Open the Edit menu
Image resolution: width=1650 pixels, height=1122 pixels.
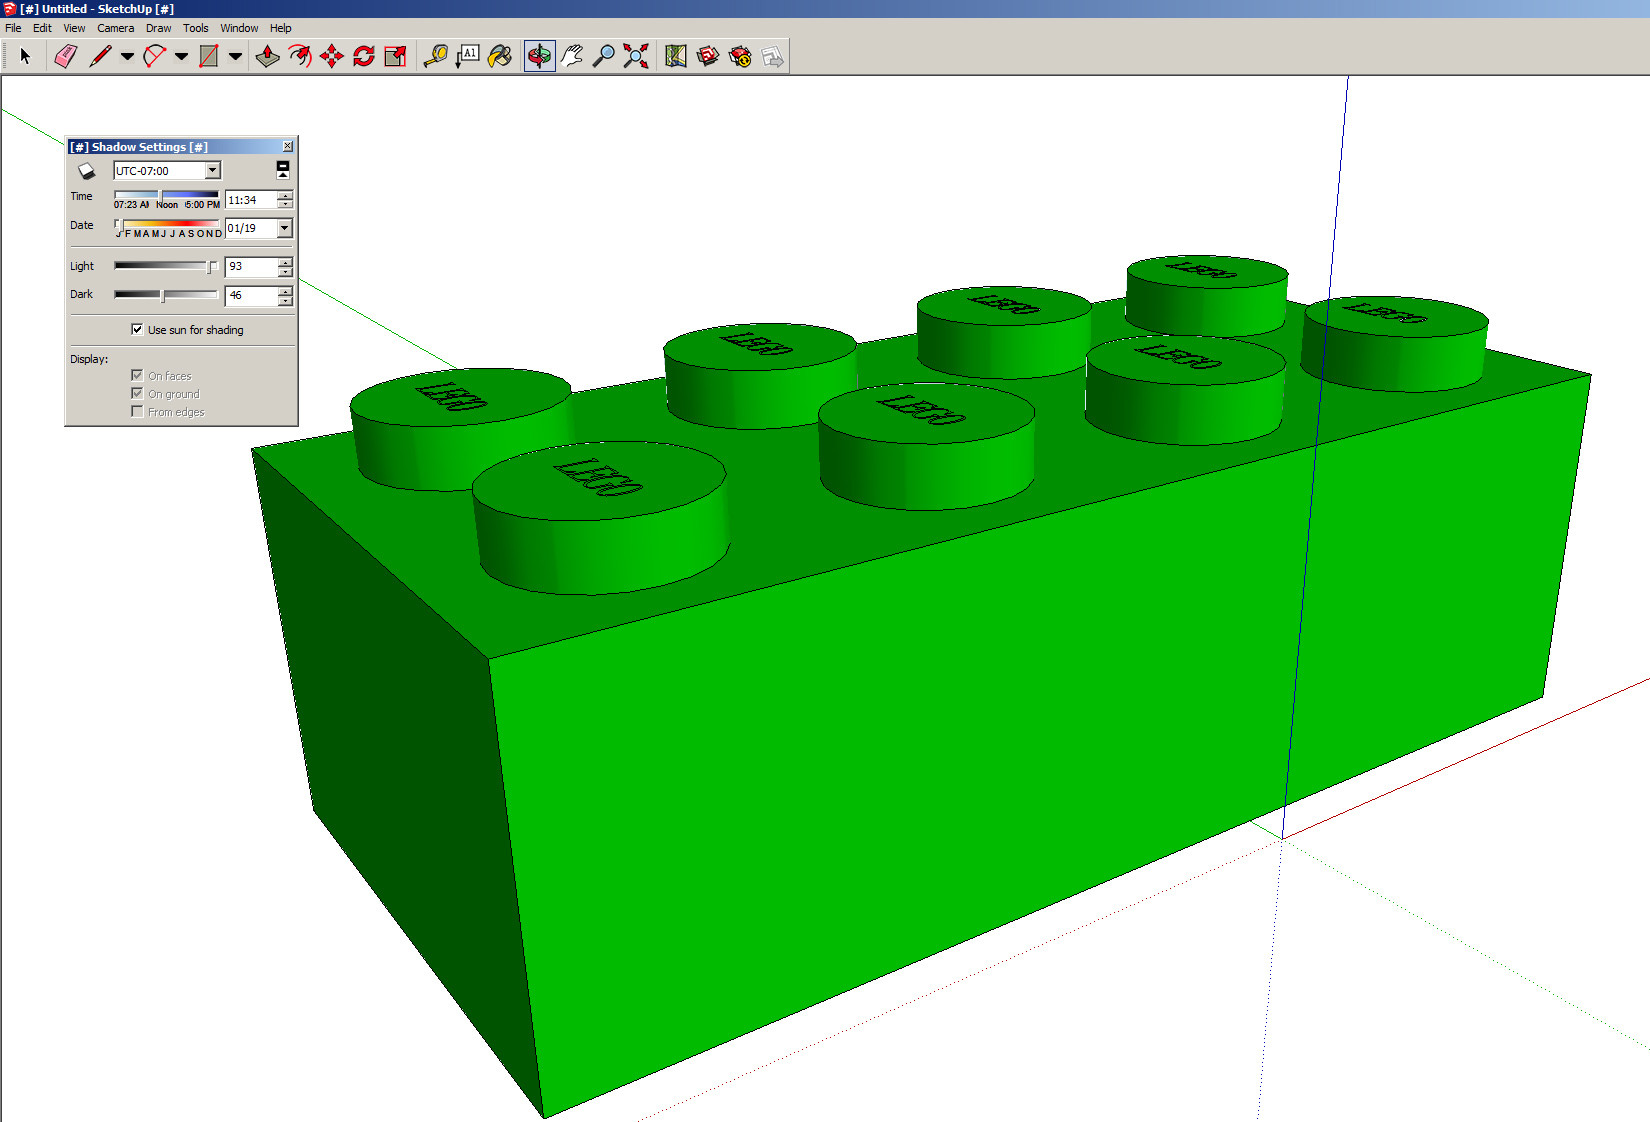coord(42,28)
